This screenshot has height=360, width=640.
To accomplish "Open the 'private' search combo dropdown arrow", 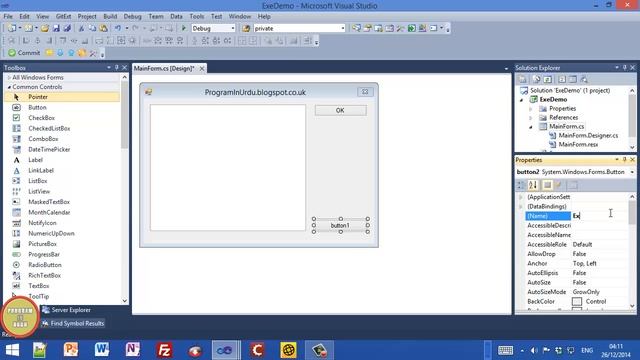I will pos(342,28).
